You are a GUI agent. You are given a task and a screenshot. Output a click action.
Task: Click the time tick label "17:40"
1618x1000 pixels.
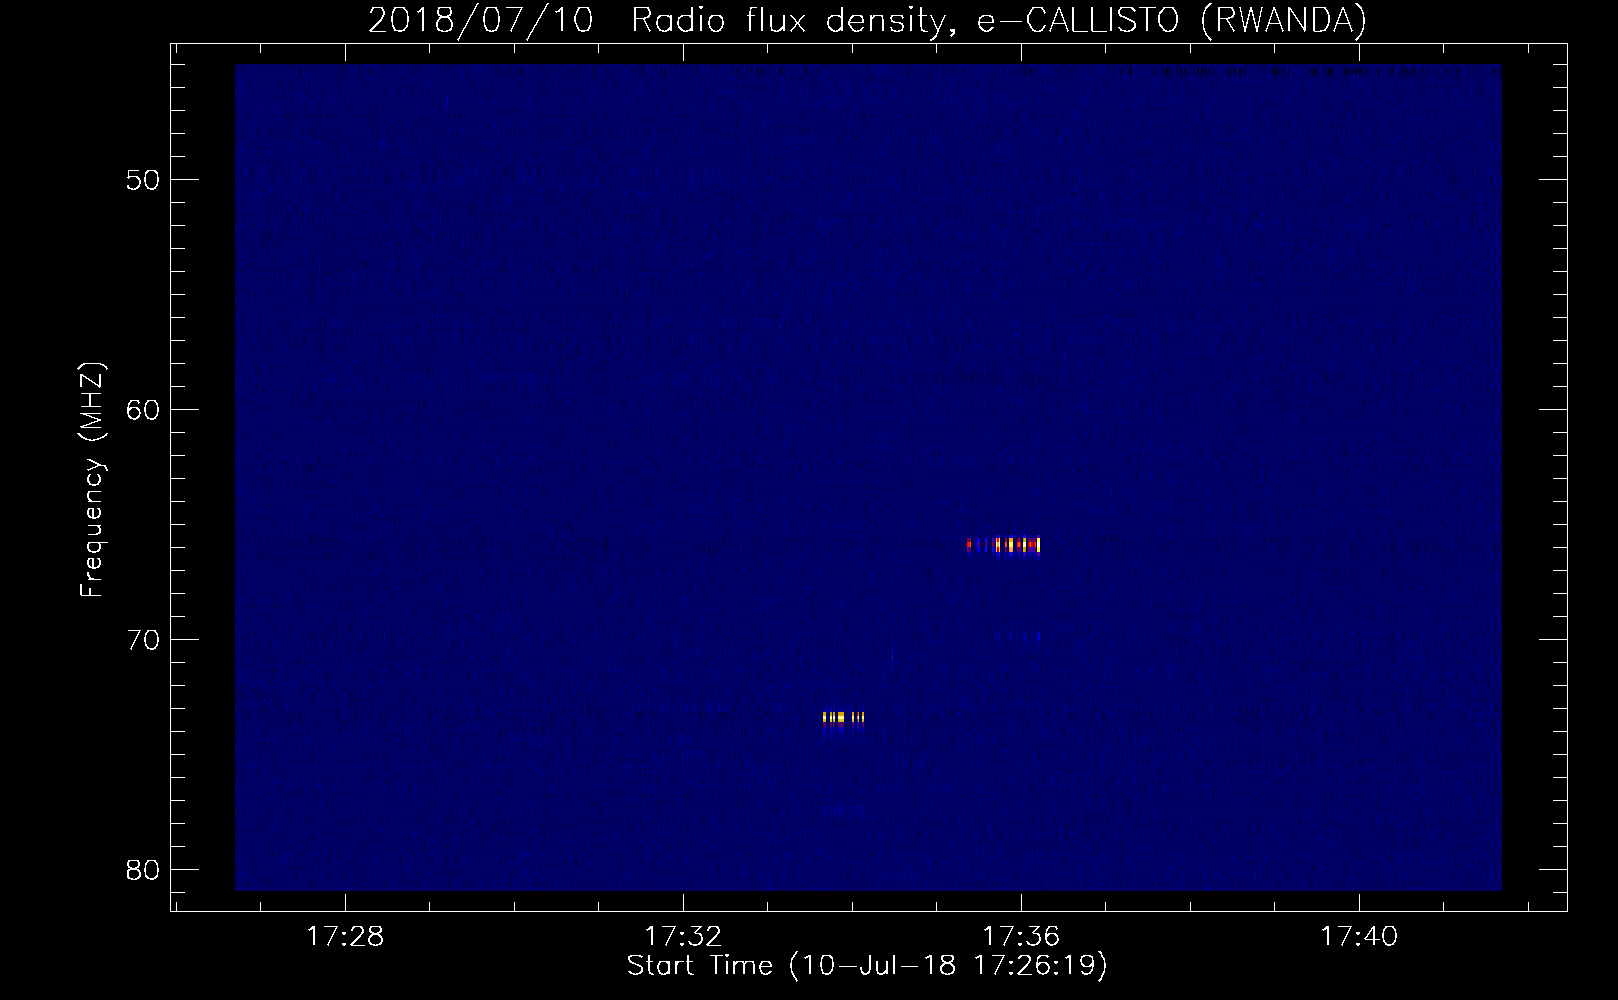[x=1359, y=937]
